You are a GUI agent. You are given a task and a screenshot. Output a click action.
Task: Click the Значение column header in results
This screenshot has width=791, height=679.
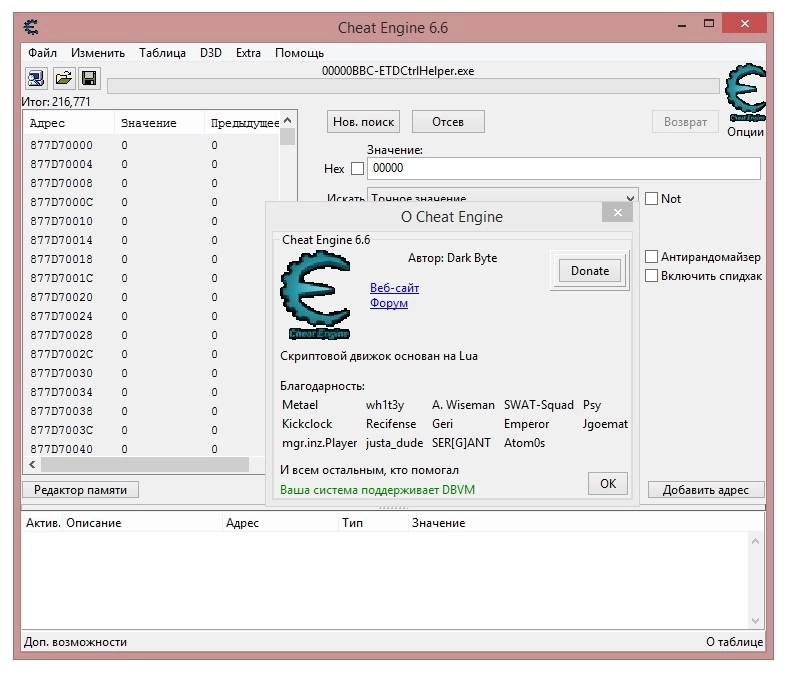coord(159,123)
